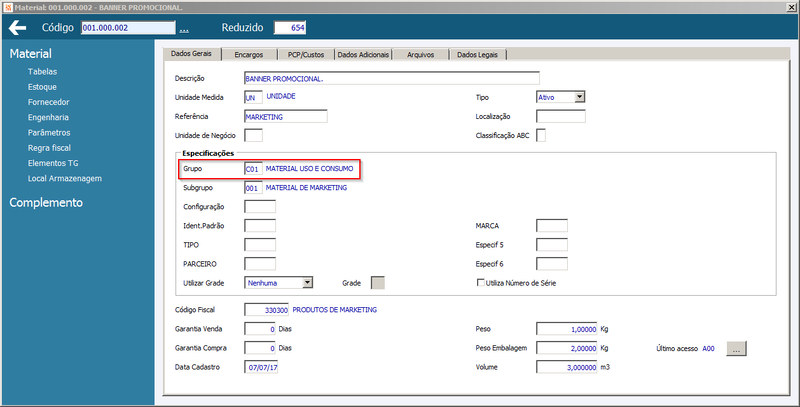
Task: Open Parâmetros in sidebar
Action: [49, 133]
